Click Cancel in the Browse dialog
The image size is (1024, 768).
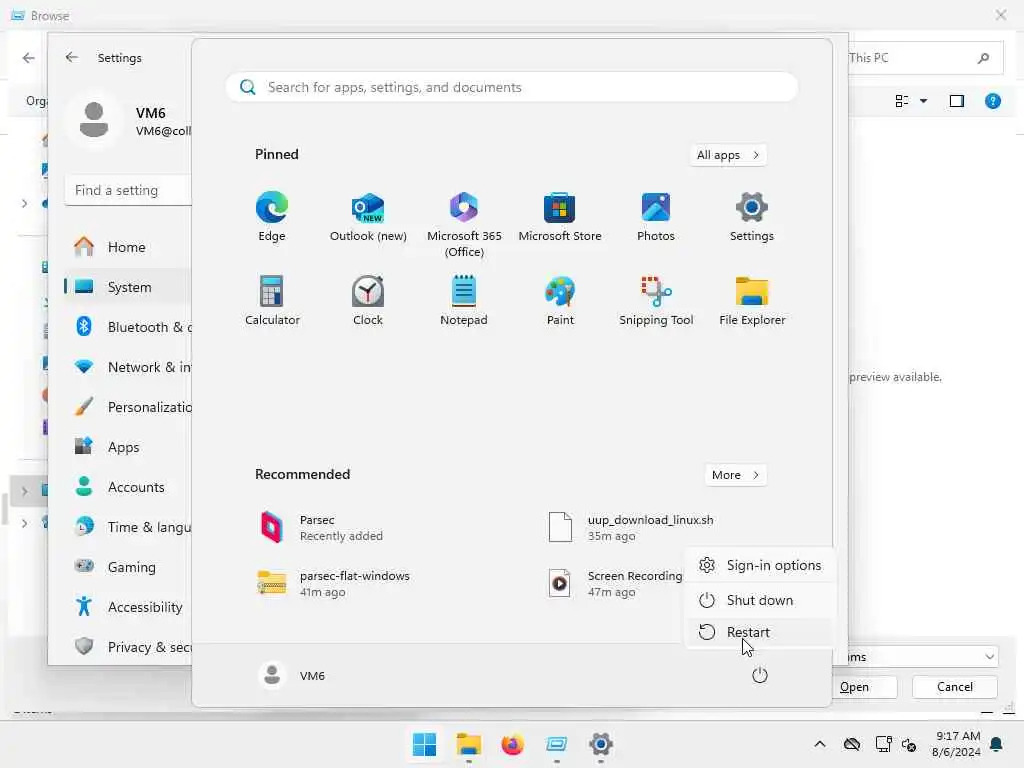955,686
